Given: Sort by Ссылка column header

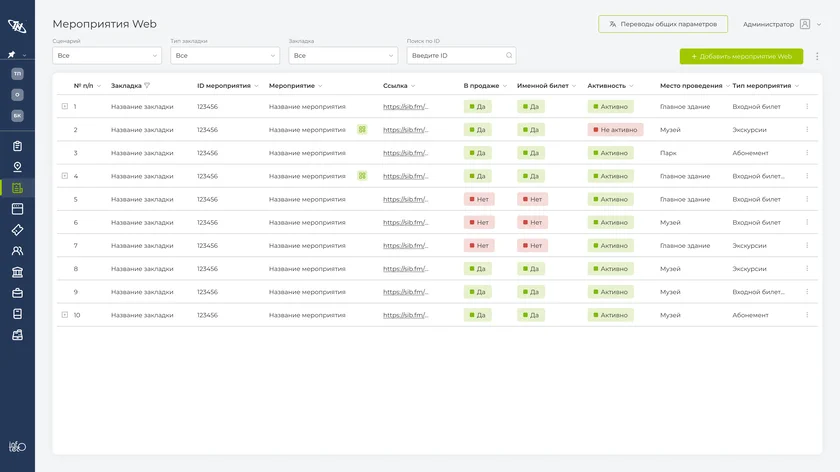Looking at the screenshot, I should 399,86.
